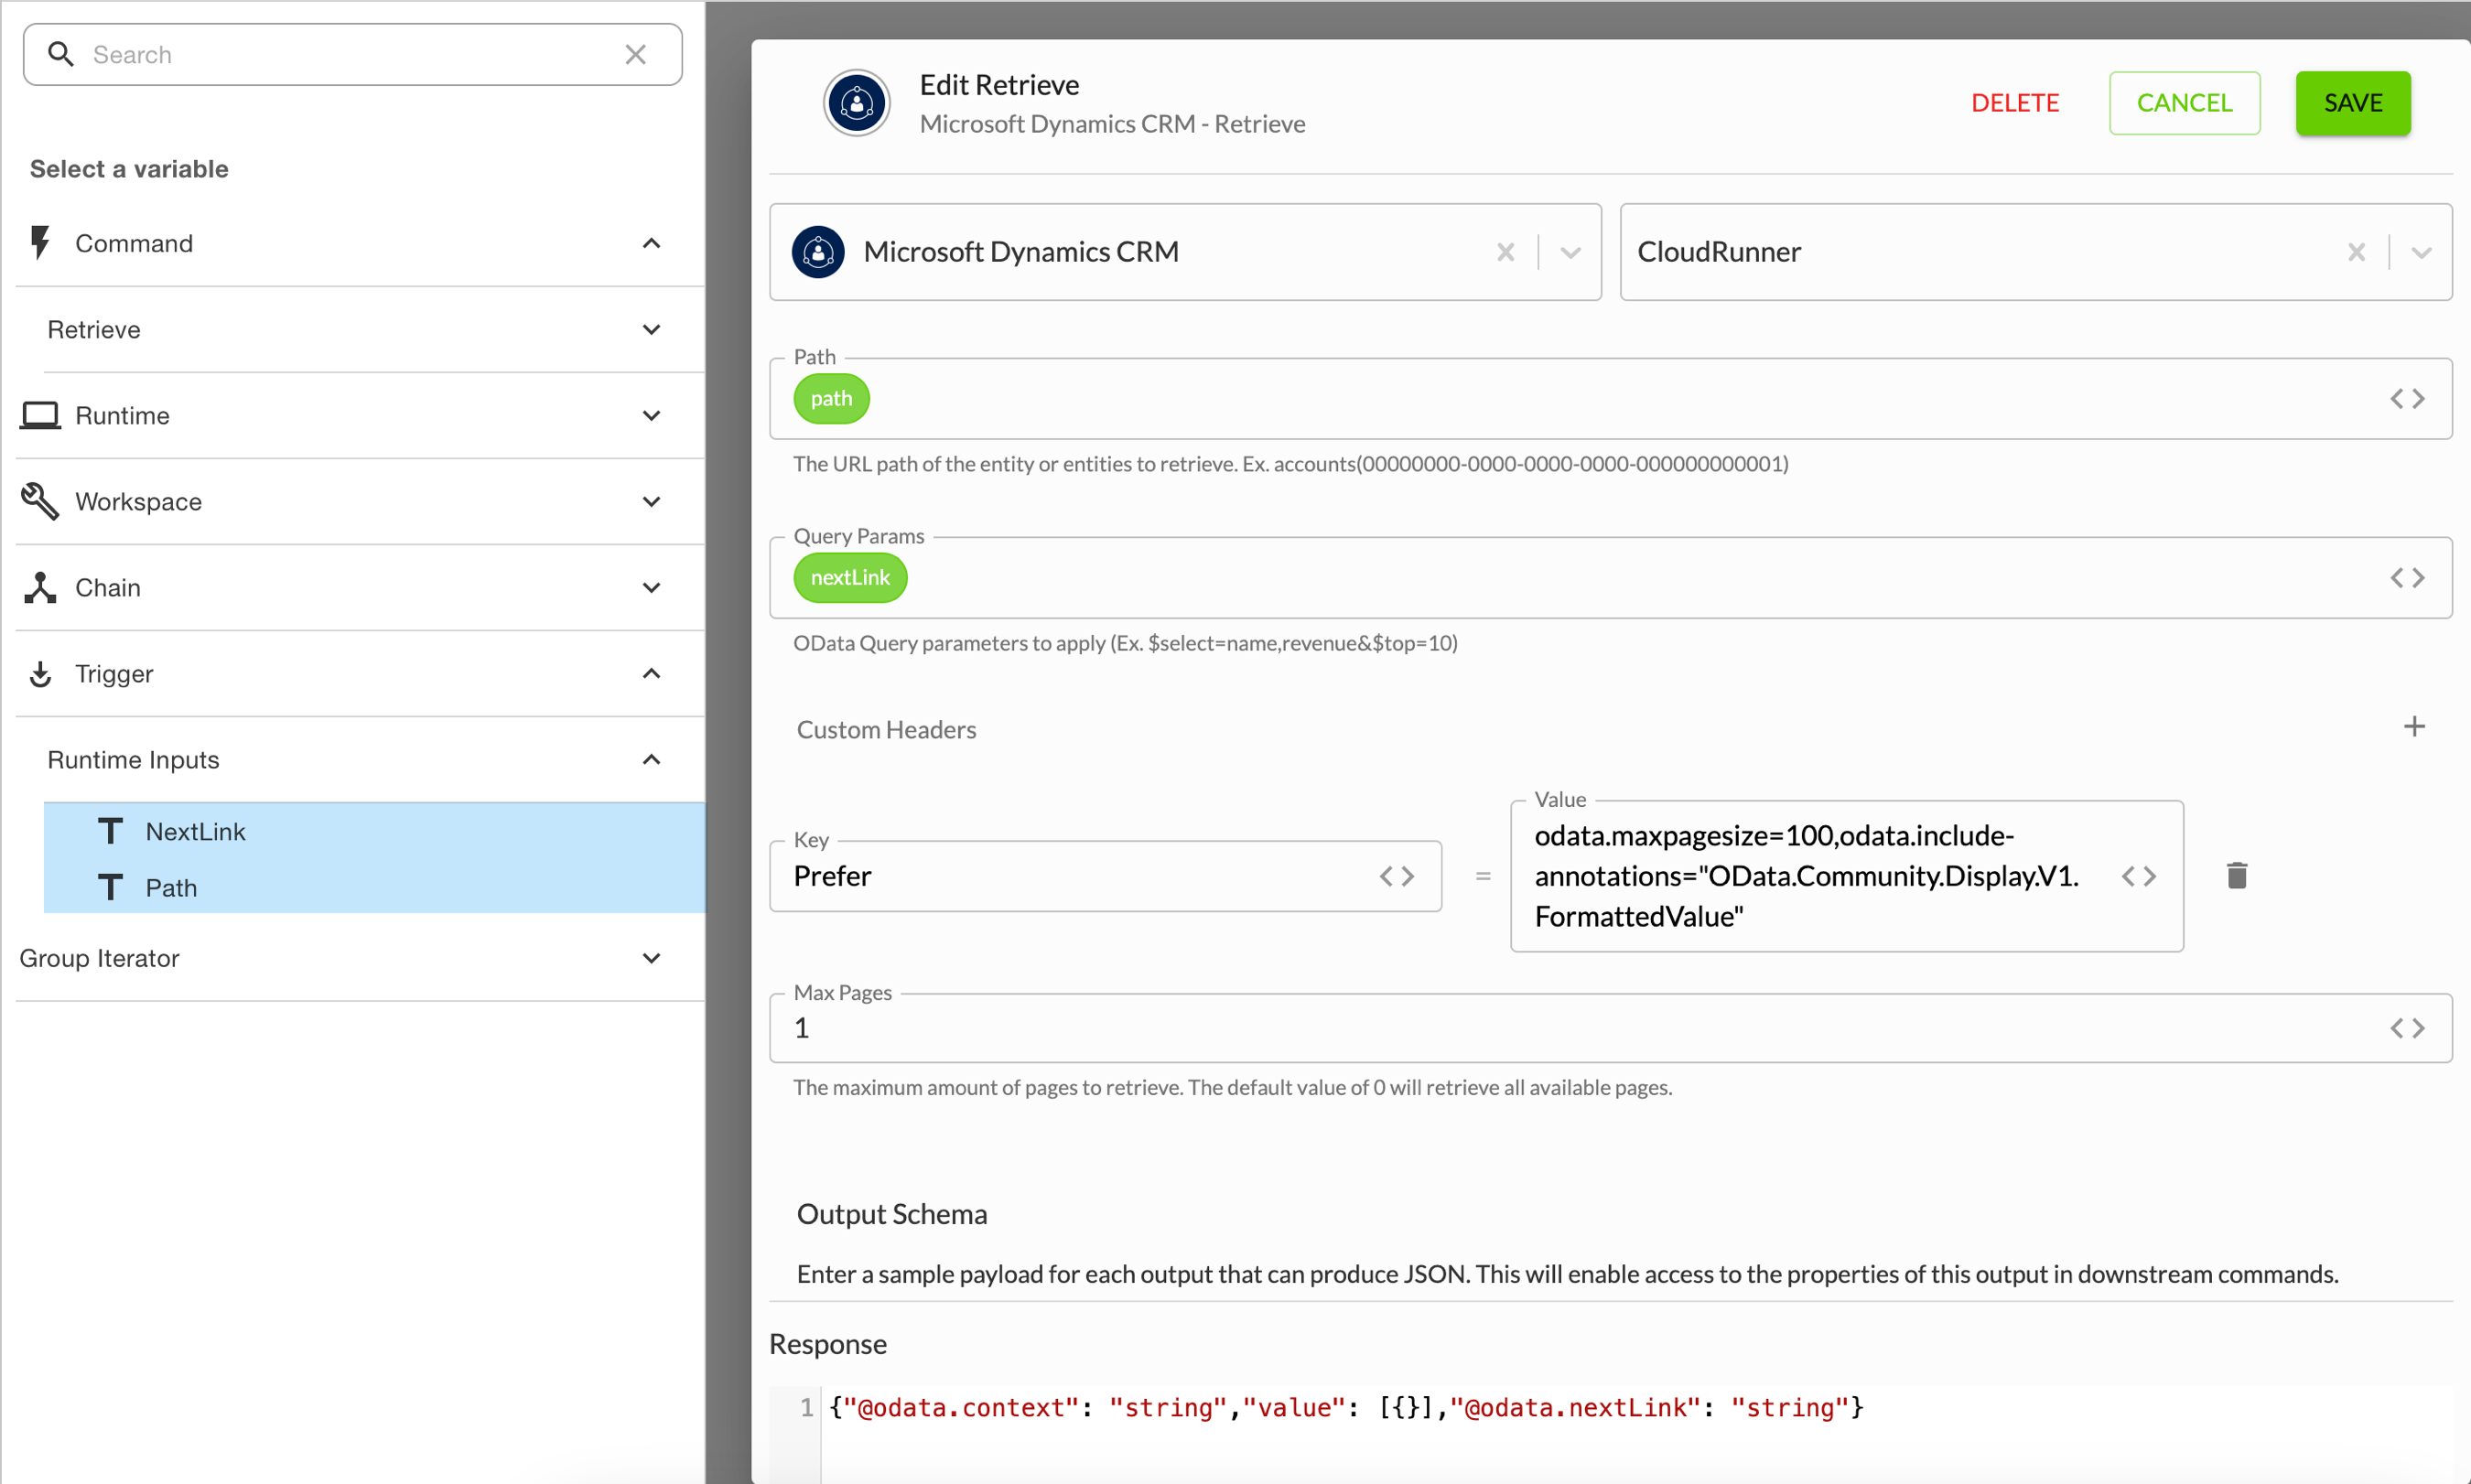Toggle code view for header Value

(2138, 877)
